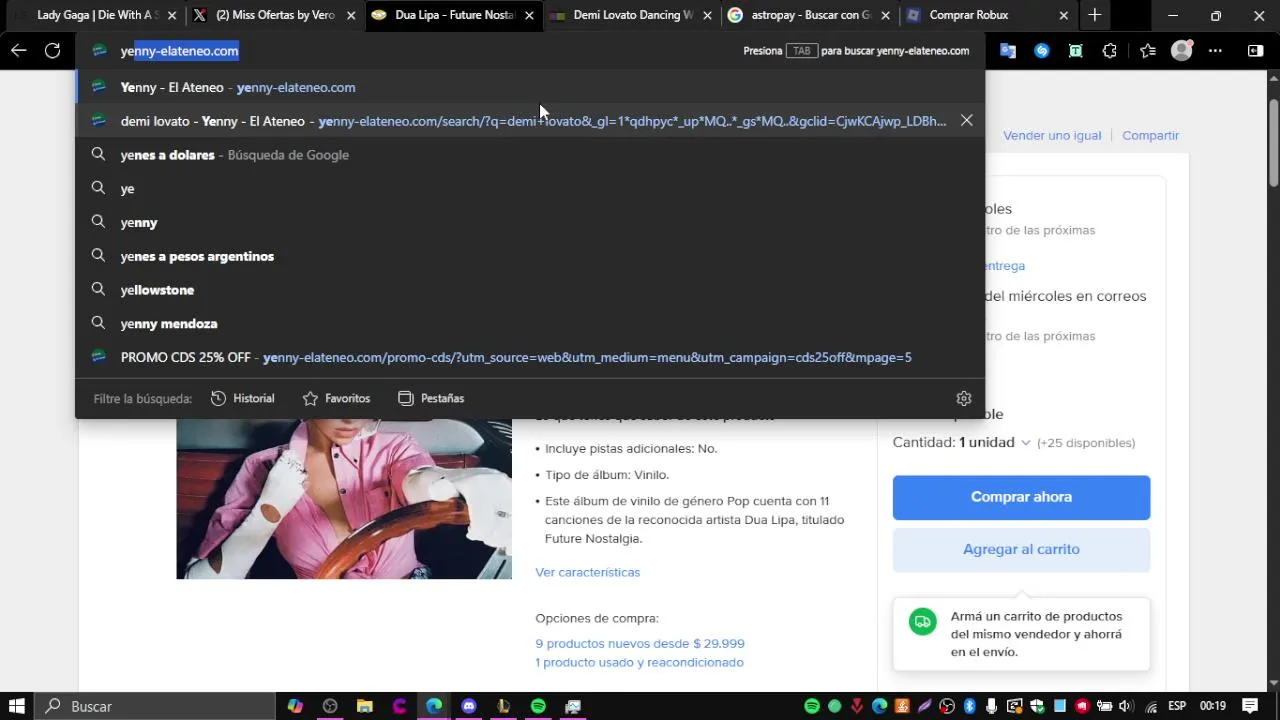Open the Edge settings three-dots menu
This screenshot has width=1280, height=720.
click(1216, 51)
